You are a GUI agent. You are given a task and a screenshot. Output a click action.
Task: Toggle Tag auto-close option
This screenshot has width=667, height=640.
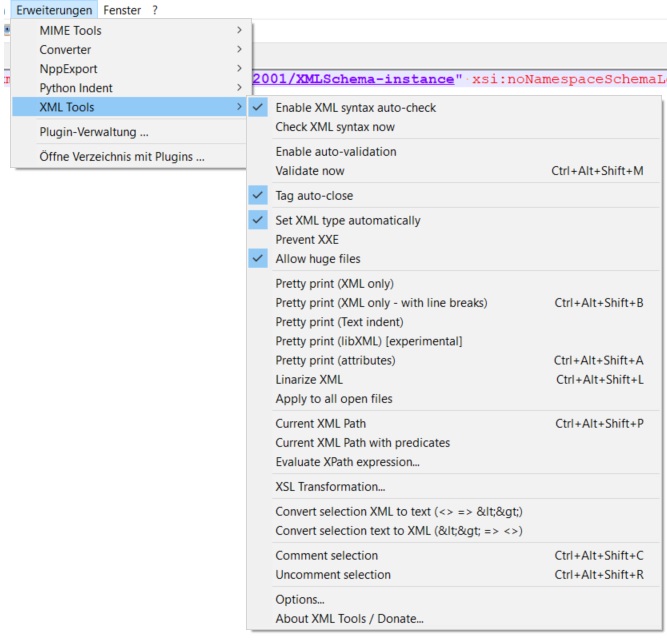[x=454, y=196]
